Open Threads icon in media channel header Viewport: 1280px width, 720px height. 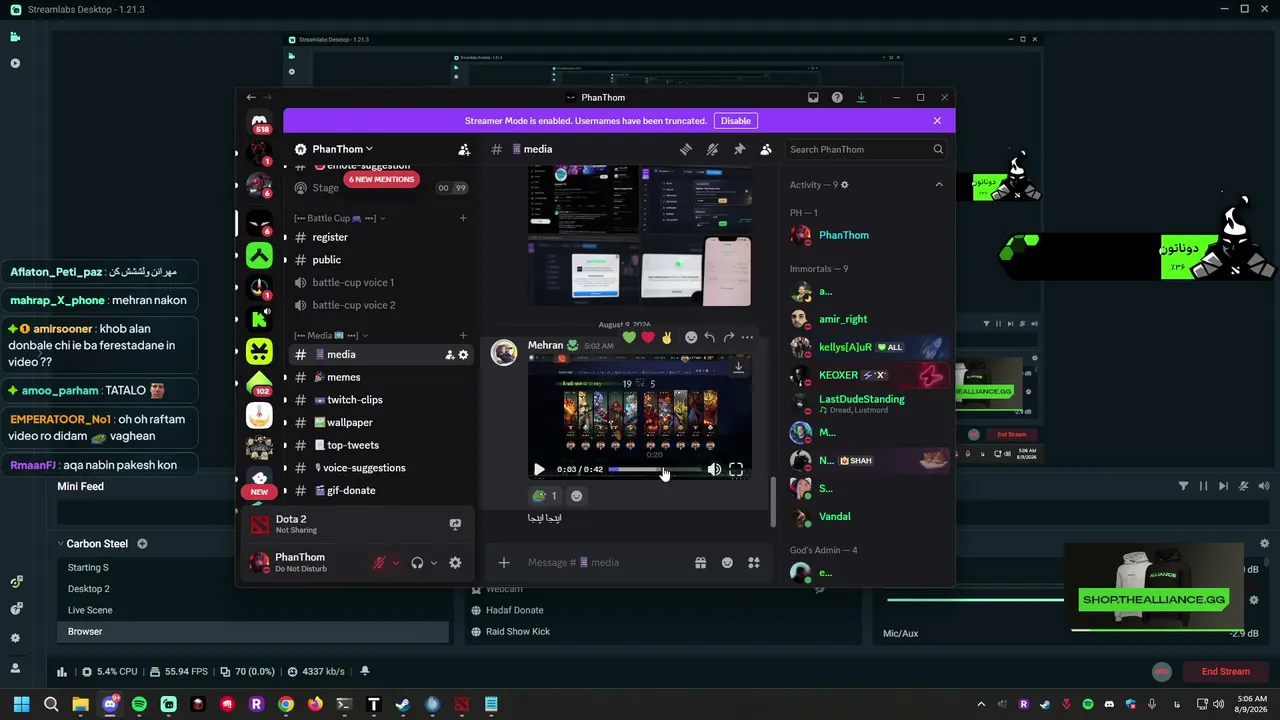(686, 149)
